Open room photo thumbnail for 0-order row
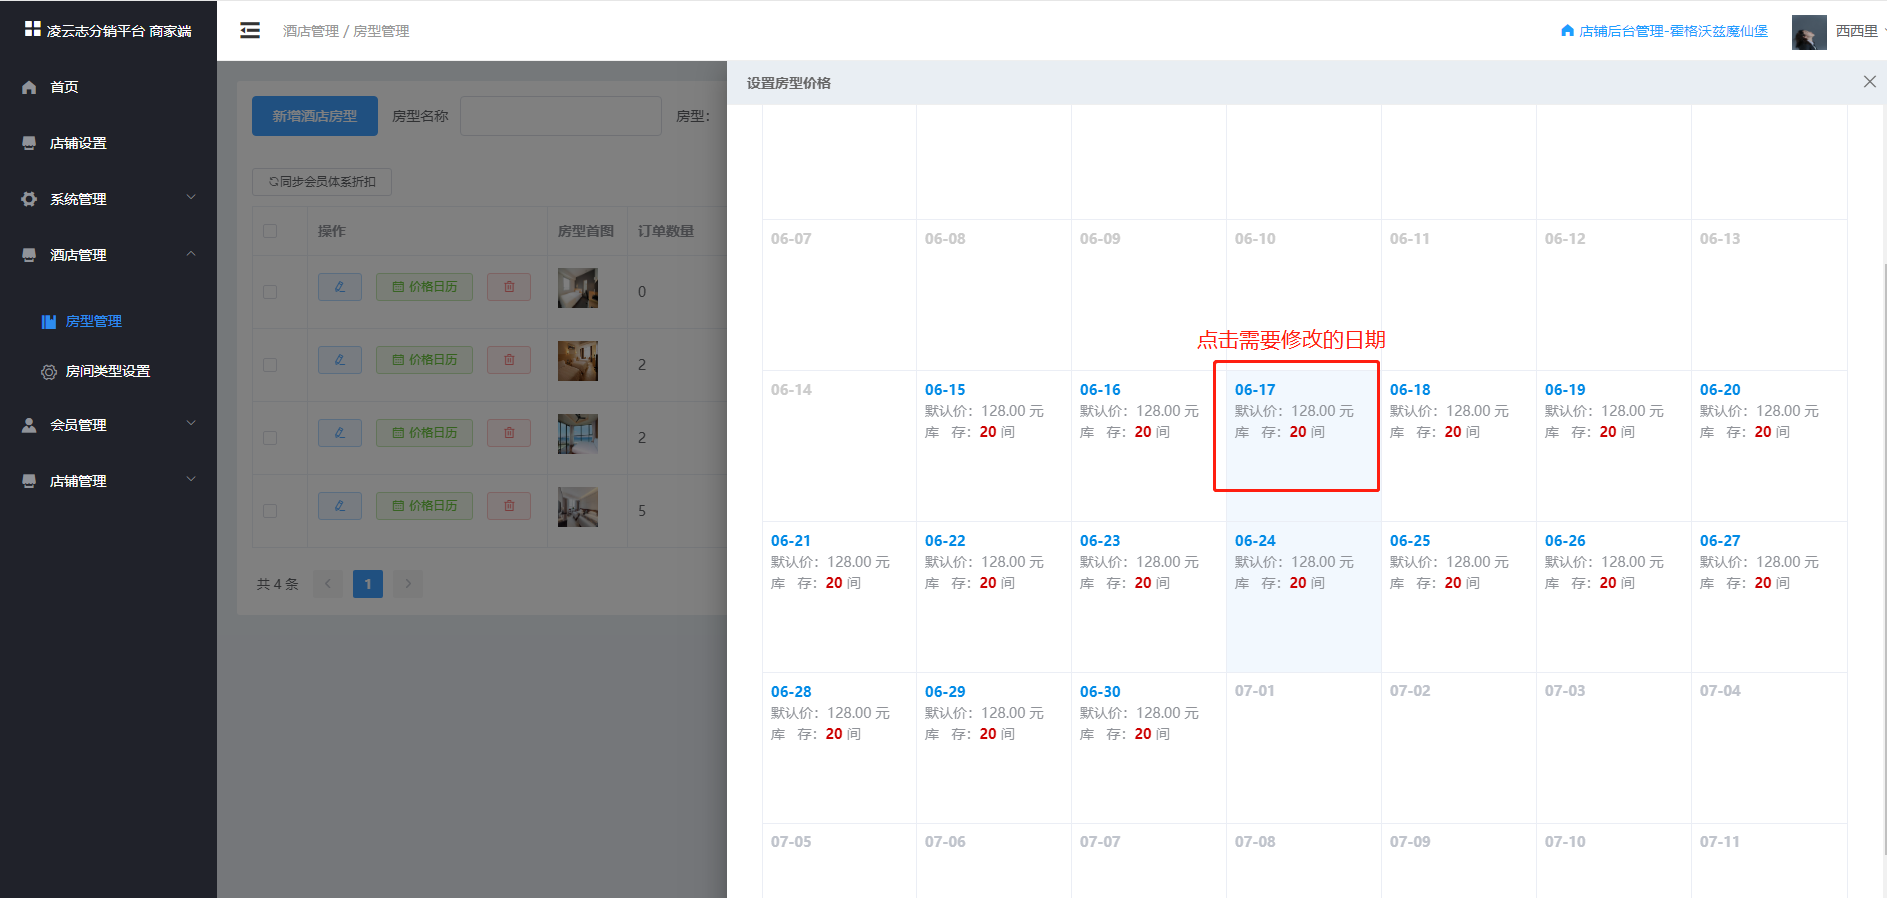1887x898 pixels. pyautogui.click(x=578, y=288)
